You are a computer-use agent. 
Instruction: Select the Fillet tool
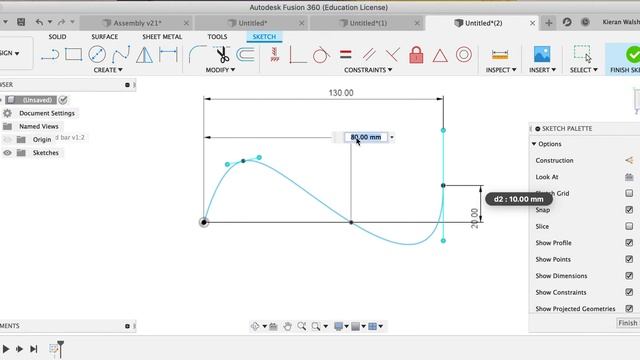pyautogui.click(x=197, y=54)
